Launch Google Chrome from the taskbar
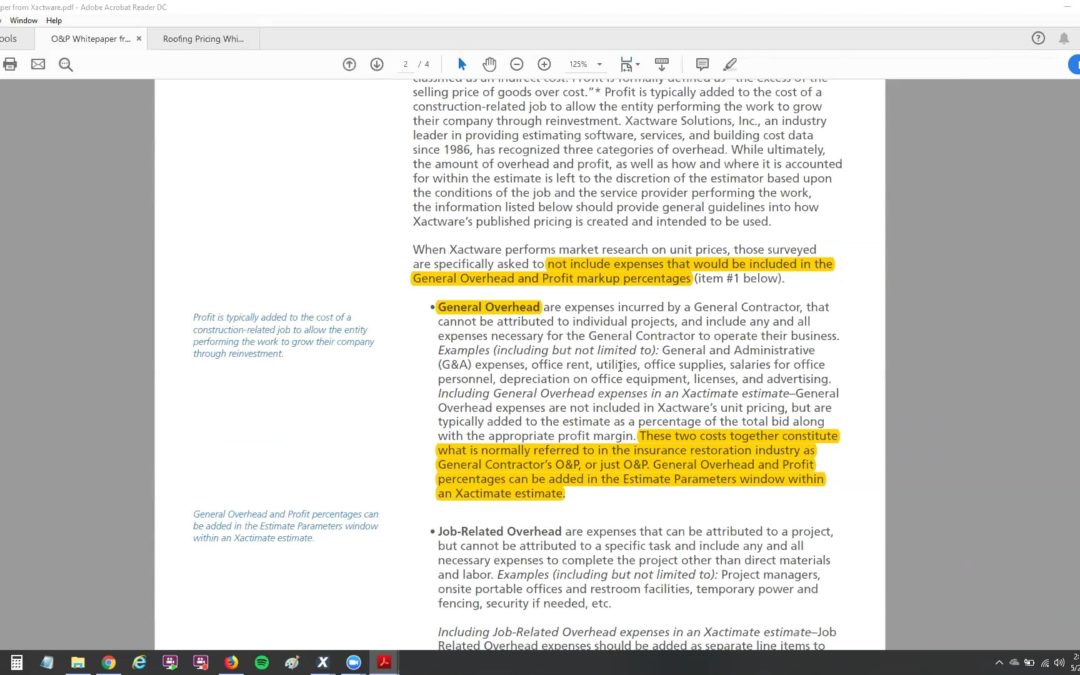1080x675 pixels. pos(108,663)
